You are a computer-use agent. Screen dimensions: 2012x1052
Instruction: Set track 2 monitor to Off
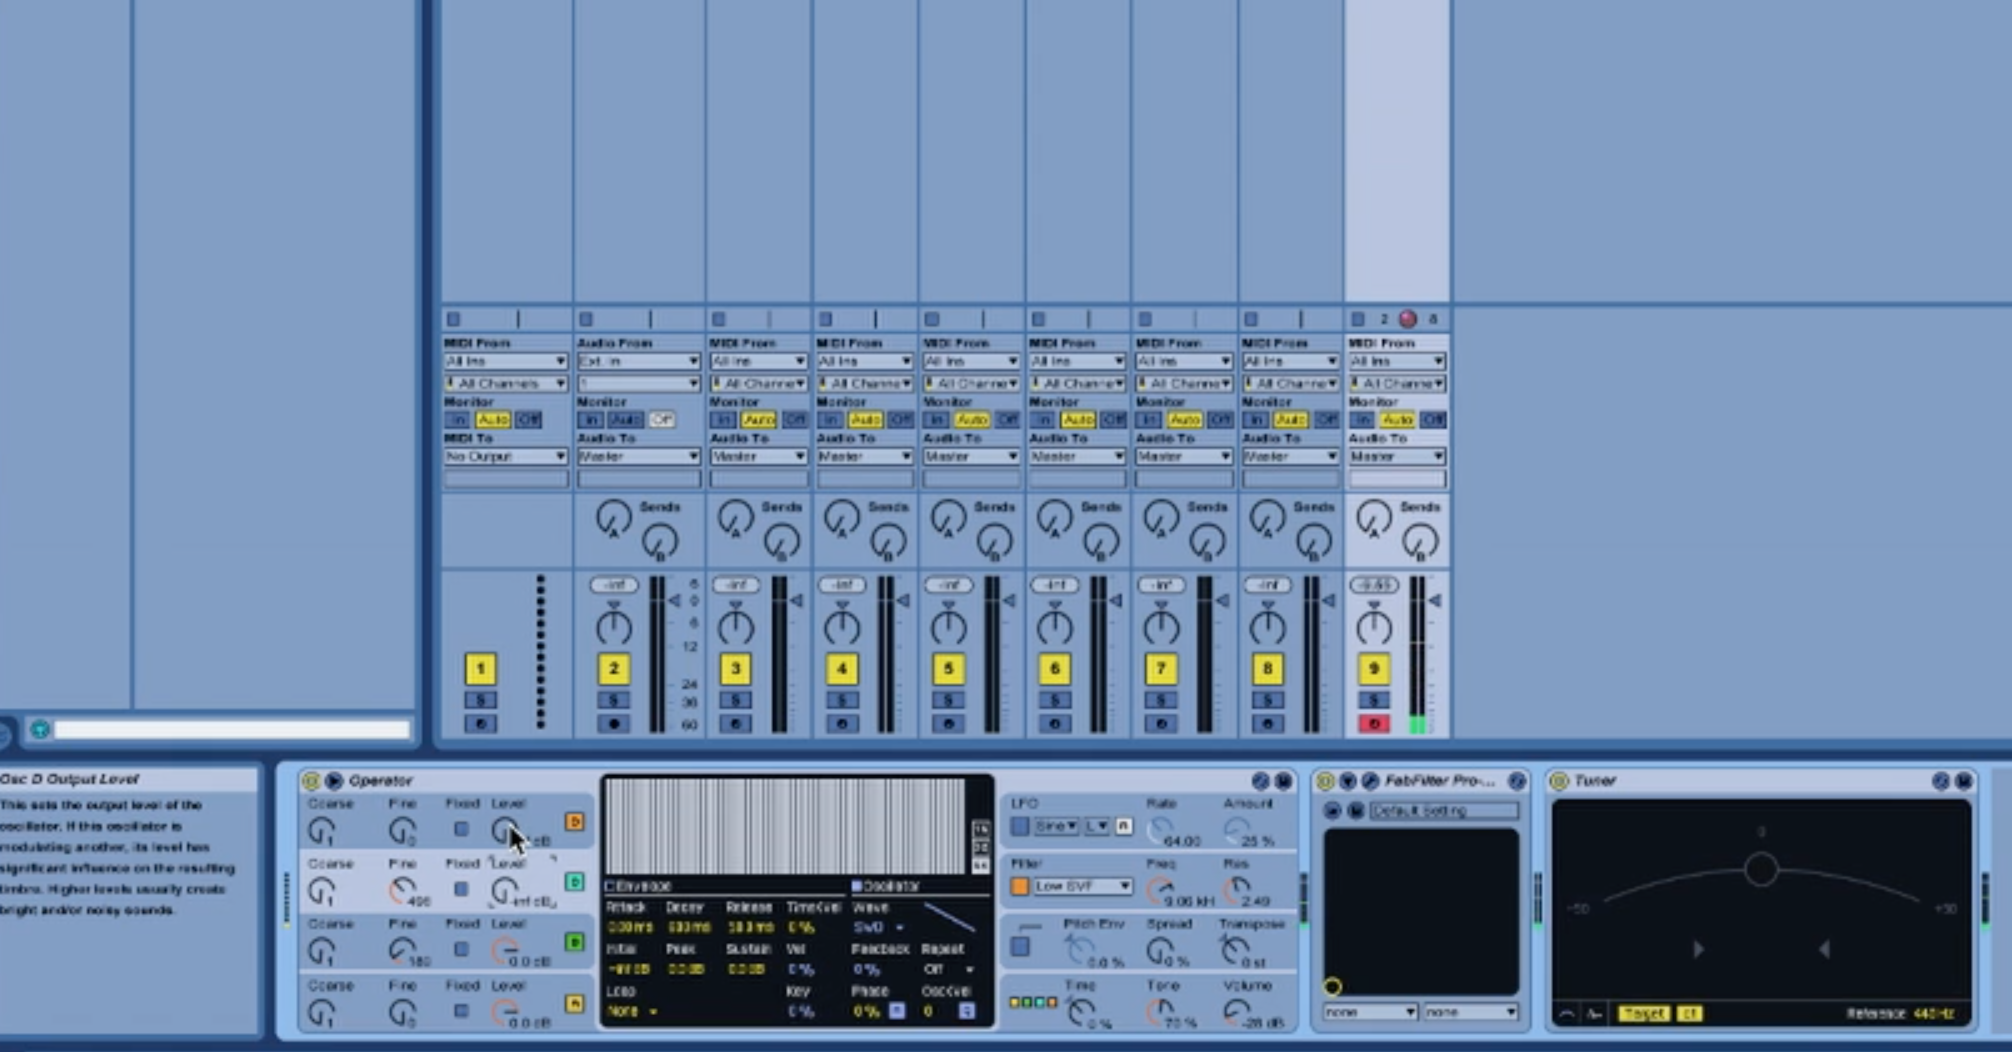pos(661,420)
